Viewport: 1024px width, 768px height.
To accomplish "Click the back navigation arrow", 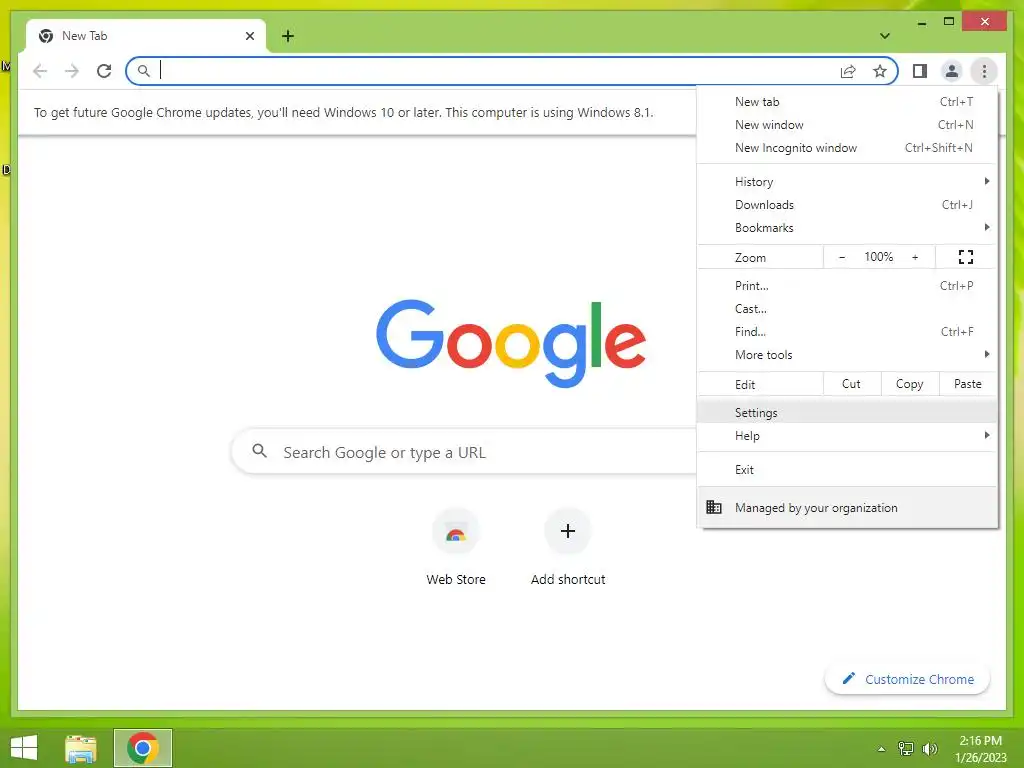I will 40,71.
